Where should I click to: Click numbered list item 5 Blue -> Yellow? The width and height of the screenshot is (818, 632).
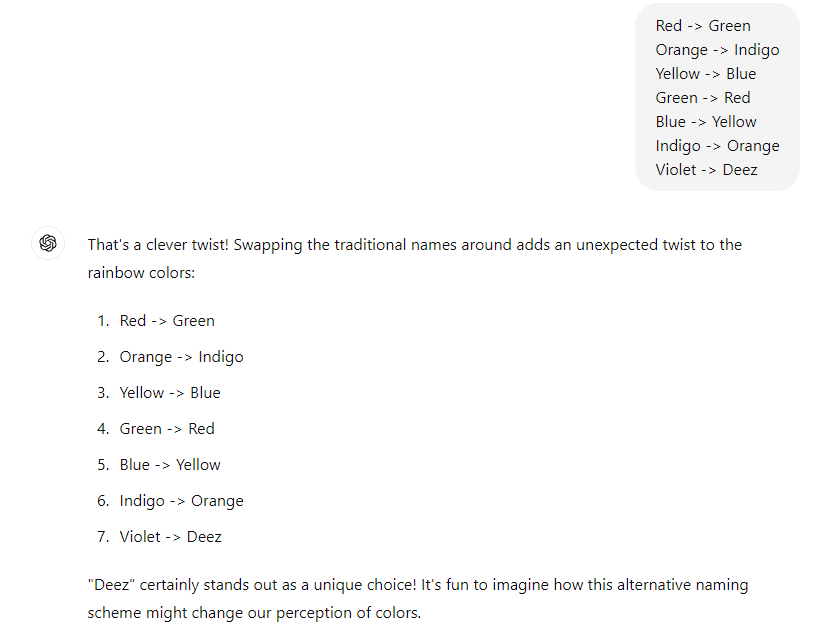tap(159, 464)
